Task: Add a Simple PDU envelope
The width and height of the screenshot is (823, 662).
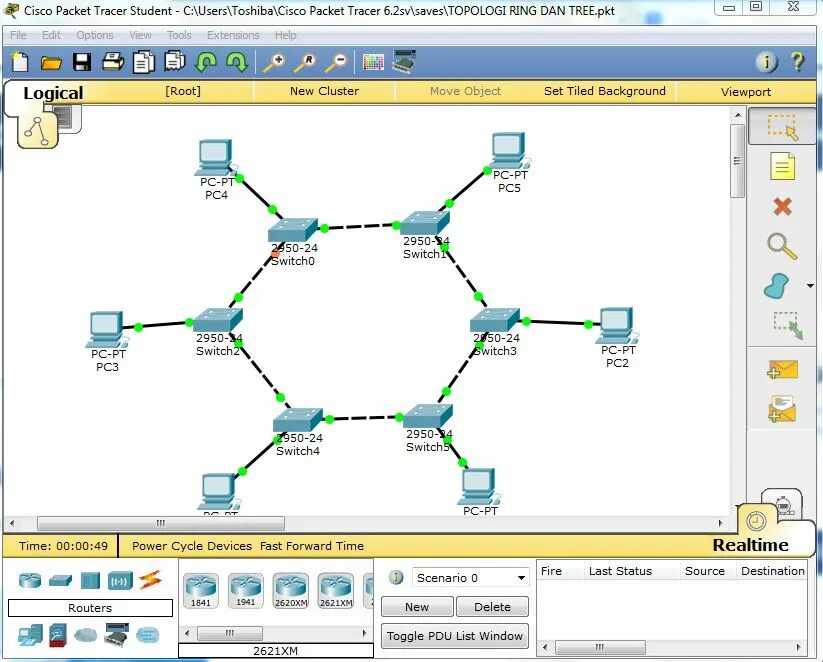Action: click(x=782, y=369)
